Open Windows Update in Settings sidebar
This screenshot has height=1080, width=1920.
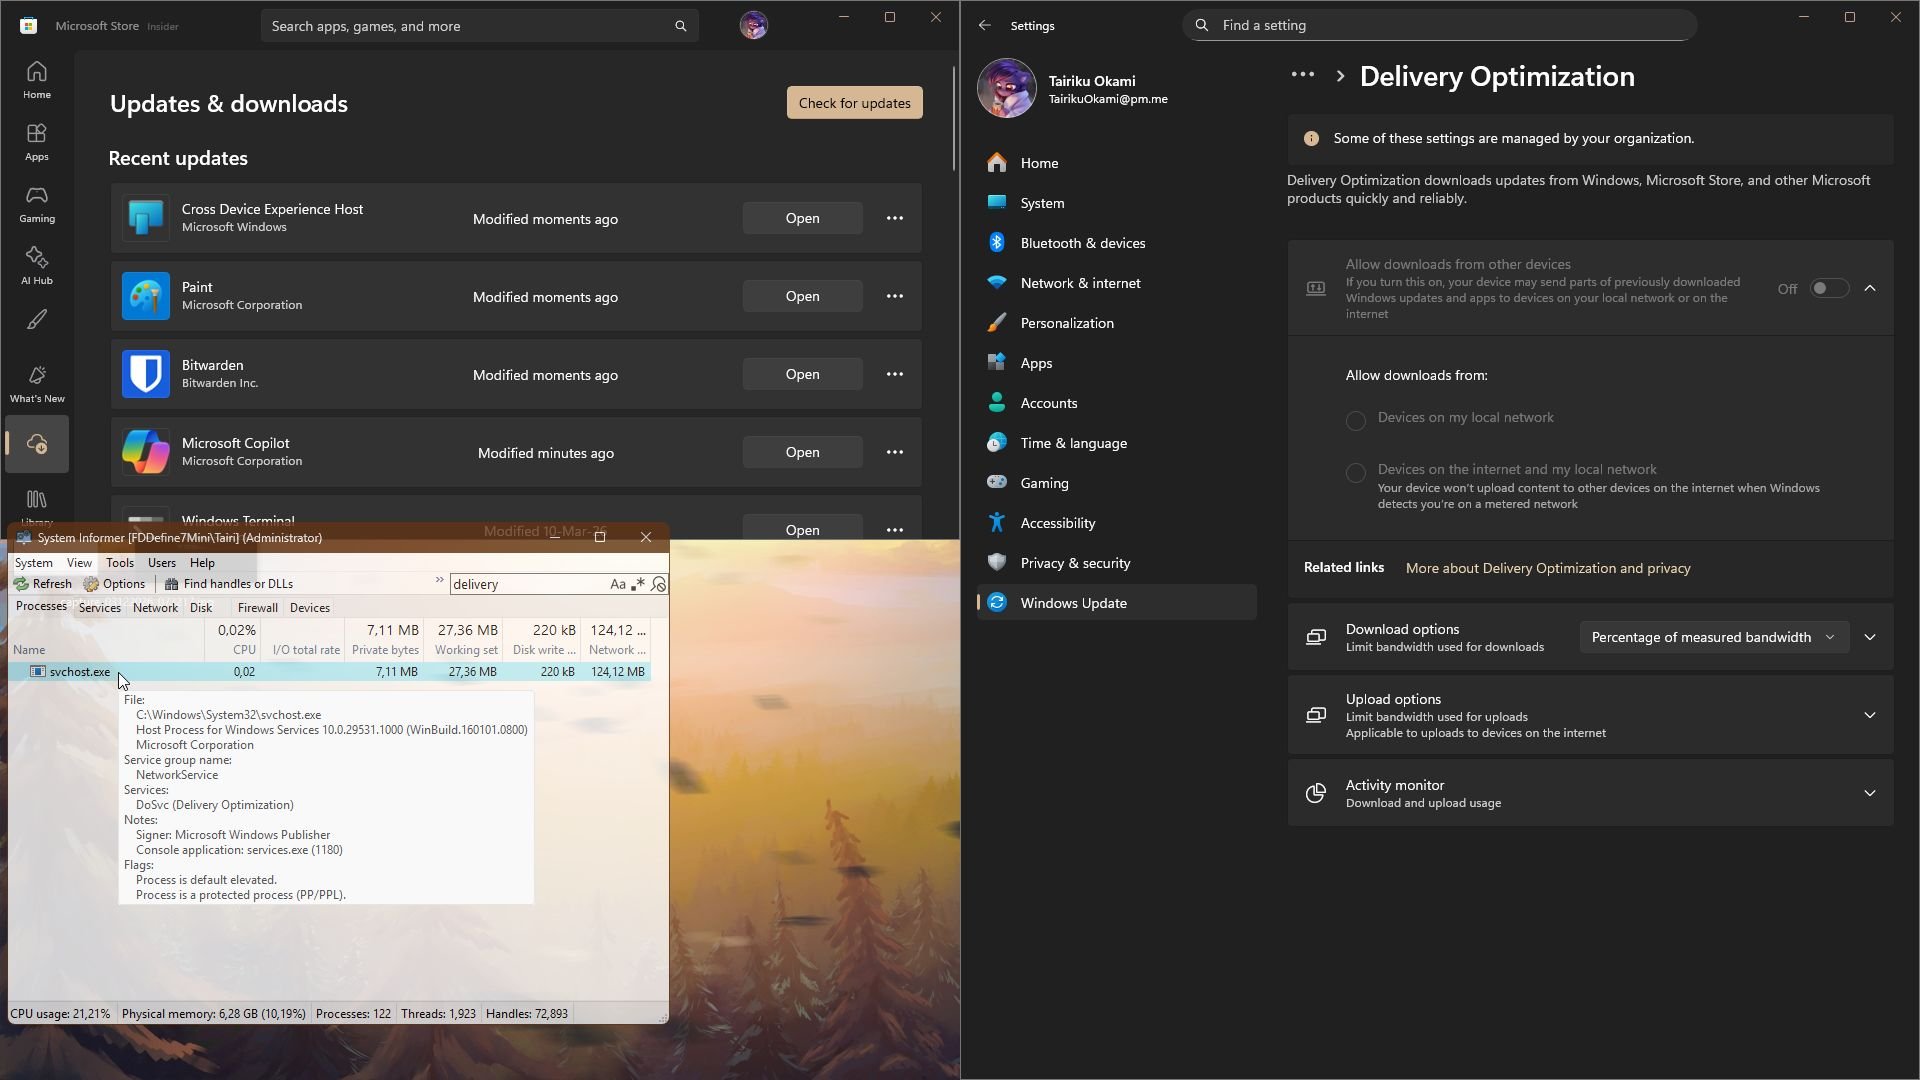(x=1116, y=603)
